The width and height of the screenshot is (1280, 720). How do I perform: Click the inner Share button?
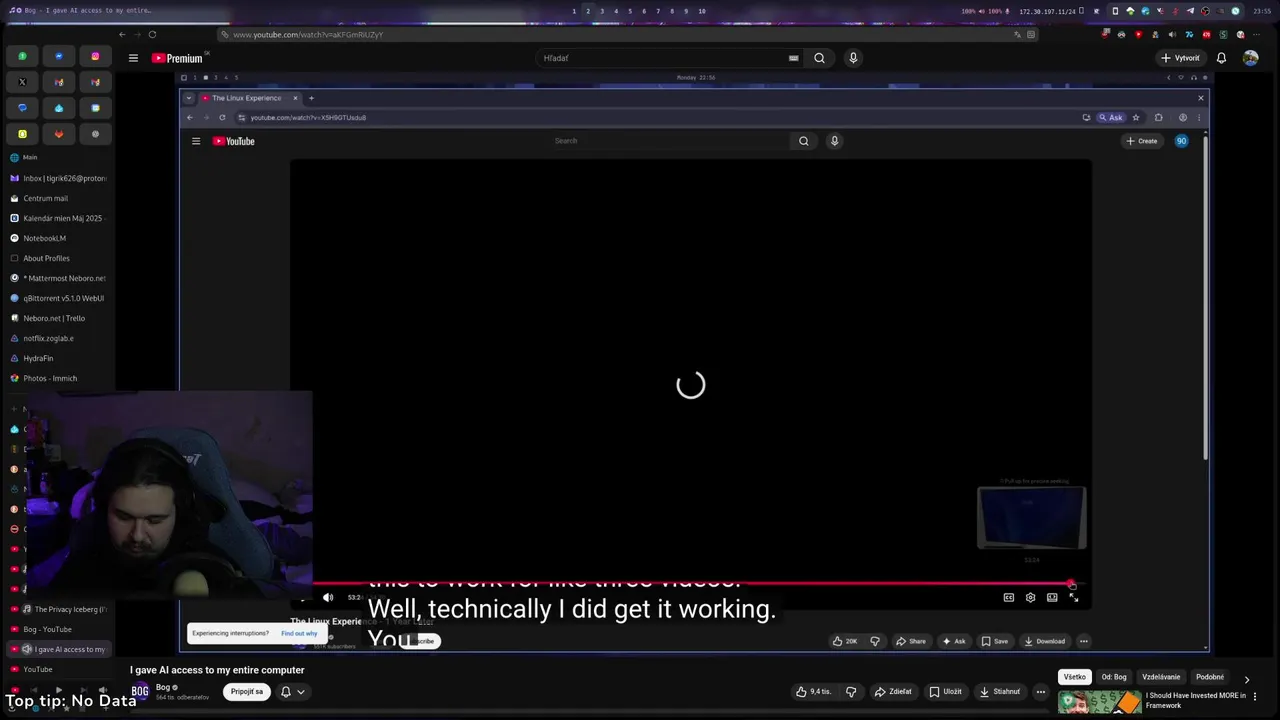(x=910, y=641)
